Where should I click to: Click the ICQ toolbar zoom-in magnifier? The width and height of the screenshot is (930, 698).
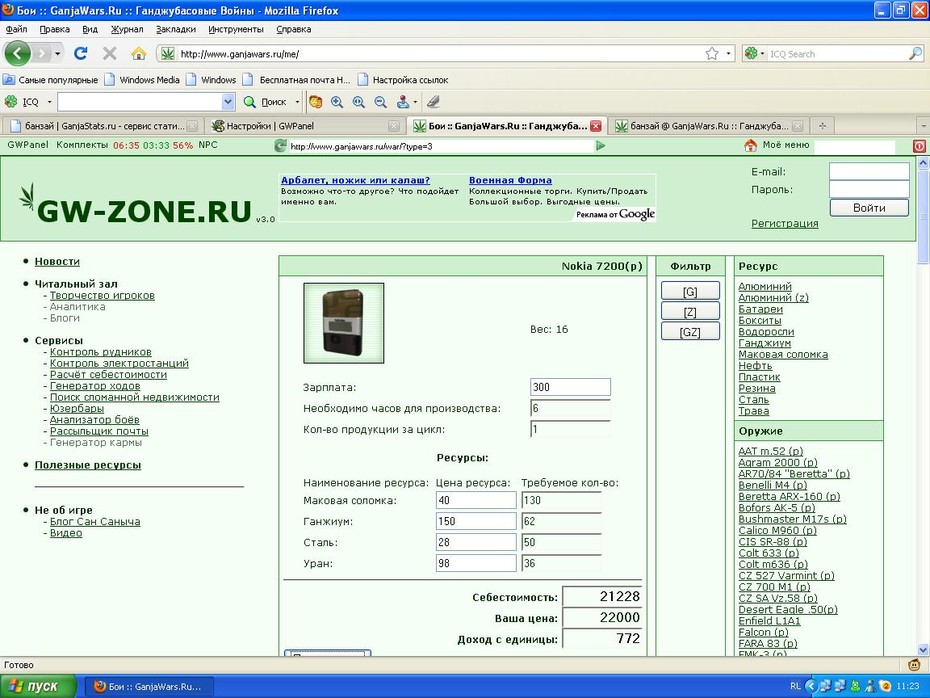337,102
